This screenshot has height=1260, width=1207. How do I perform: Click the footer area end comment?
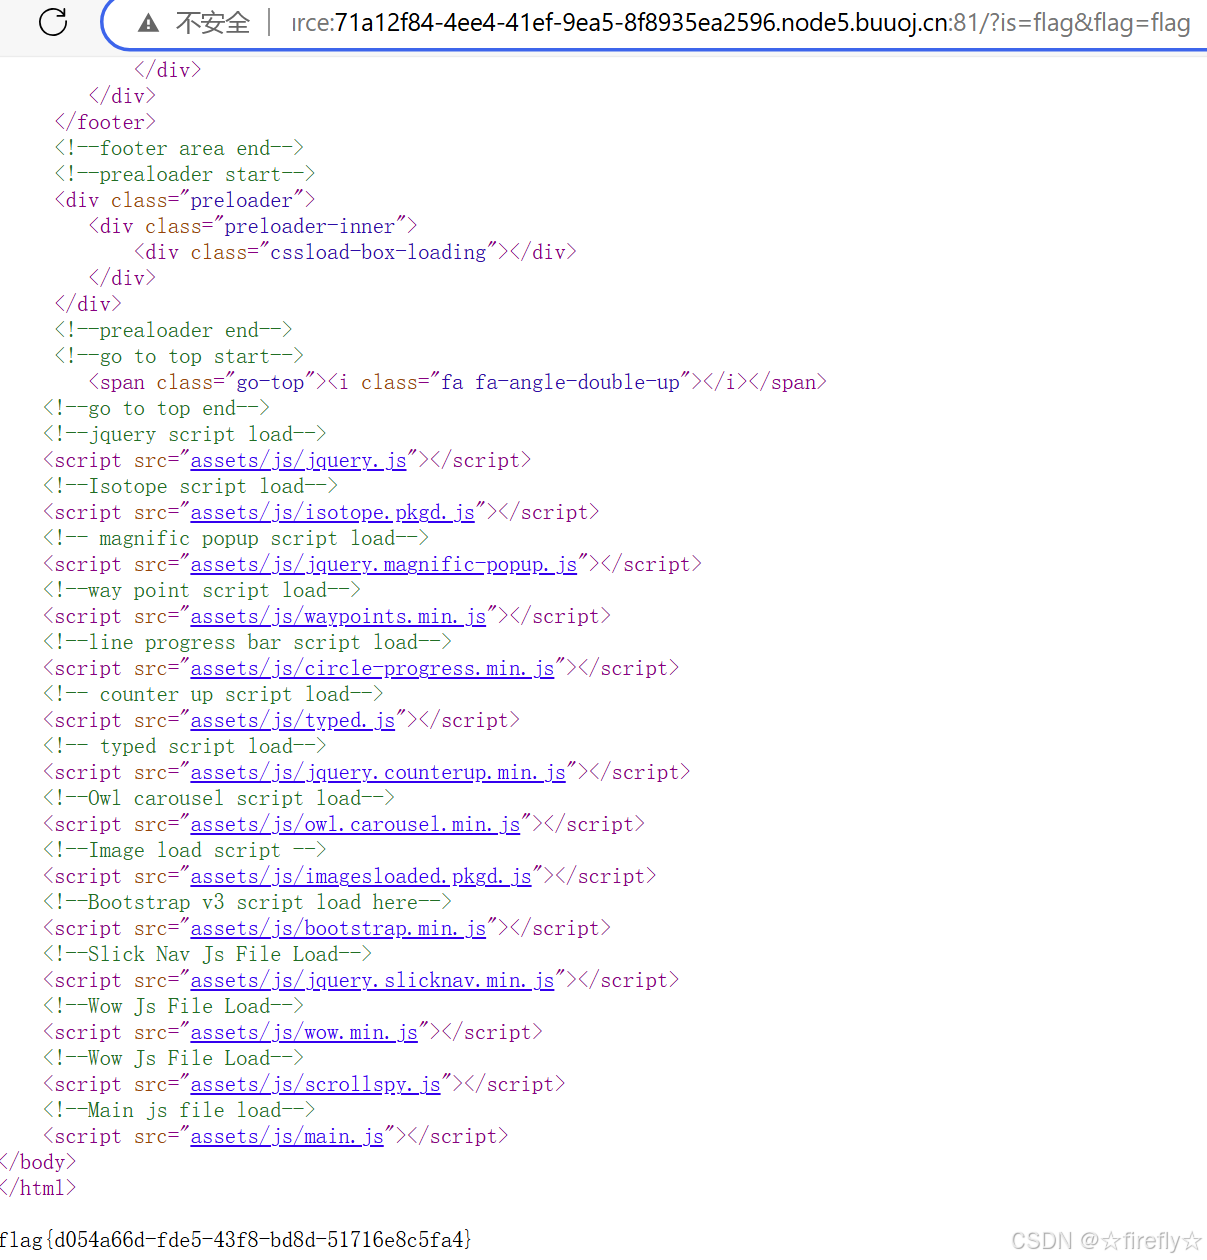click(179, 148)
